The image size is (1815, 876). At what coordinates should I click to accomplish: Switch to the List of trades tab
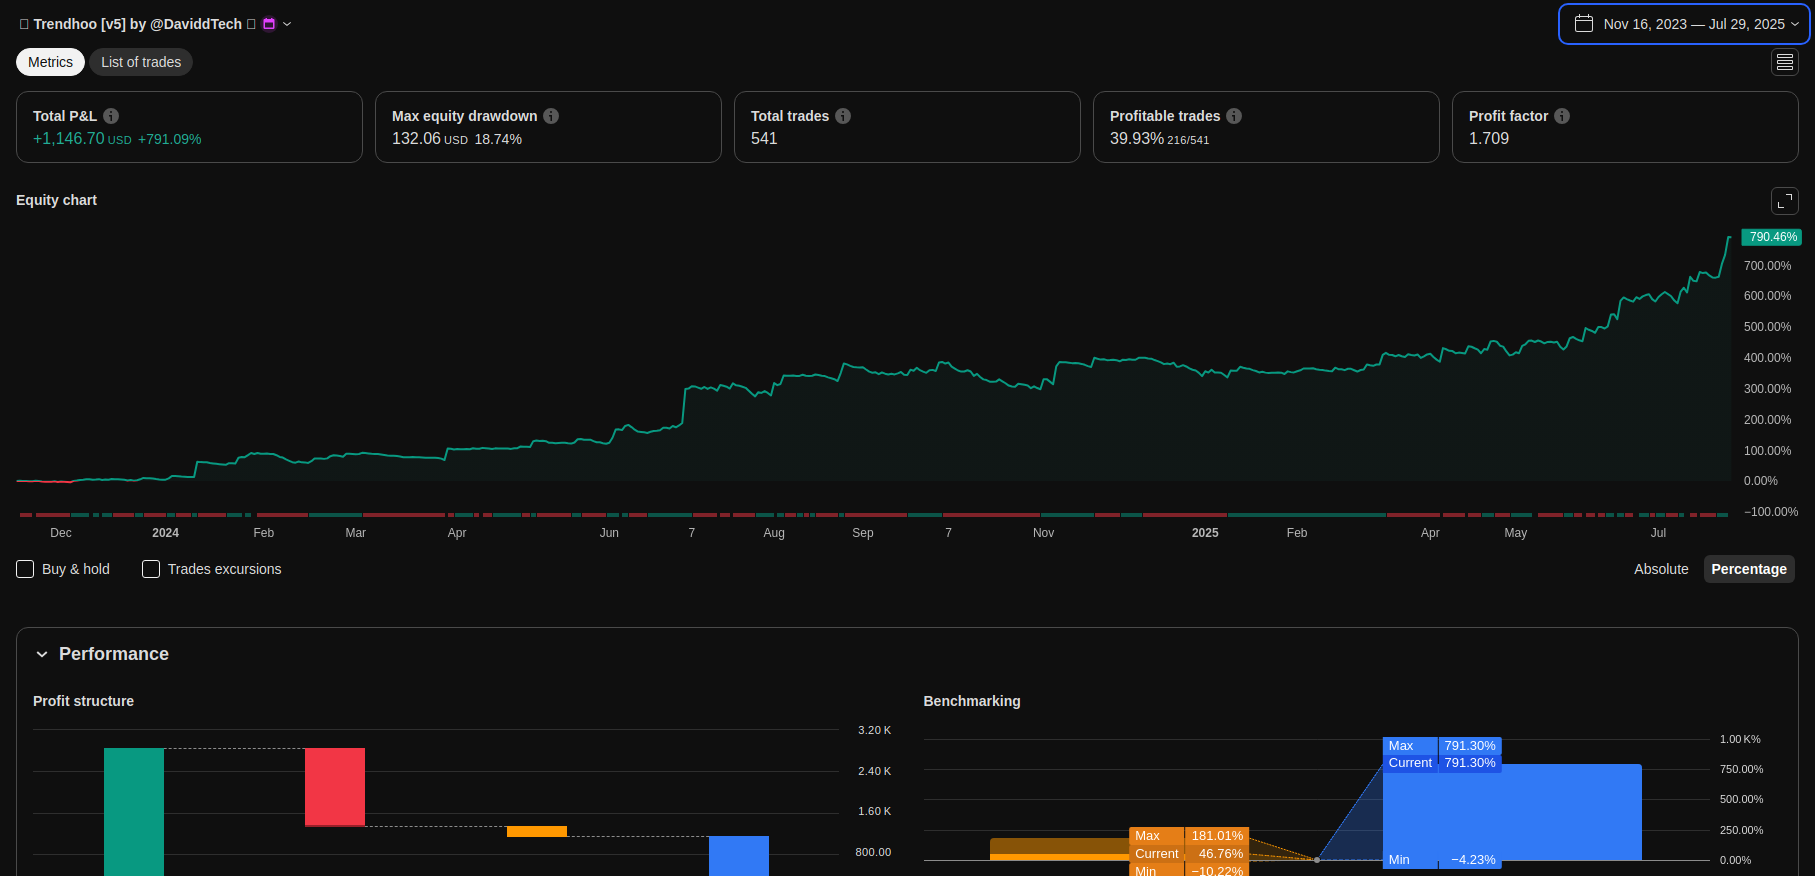coord(141,62)
